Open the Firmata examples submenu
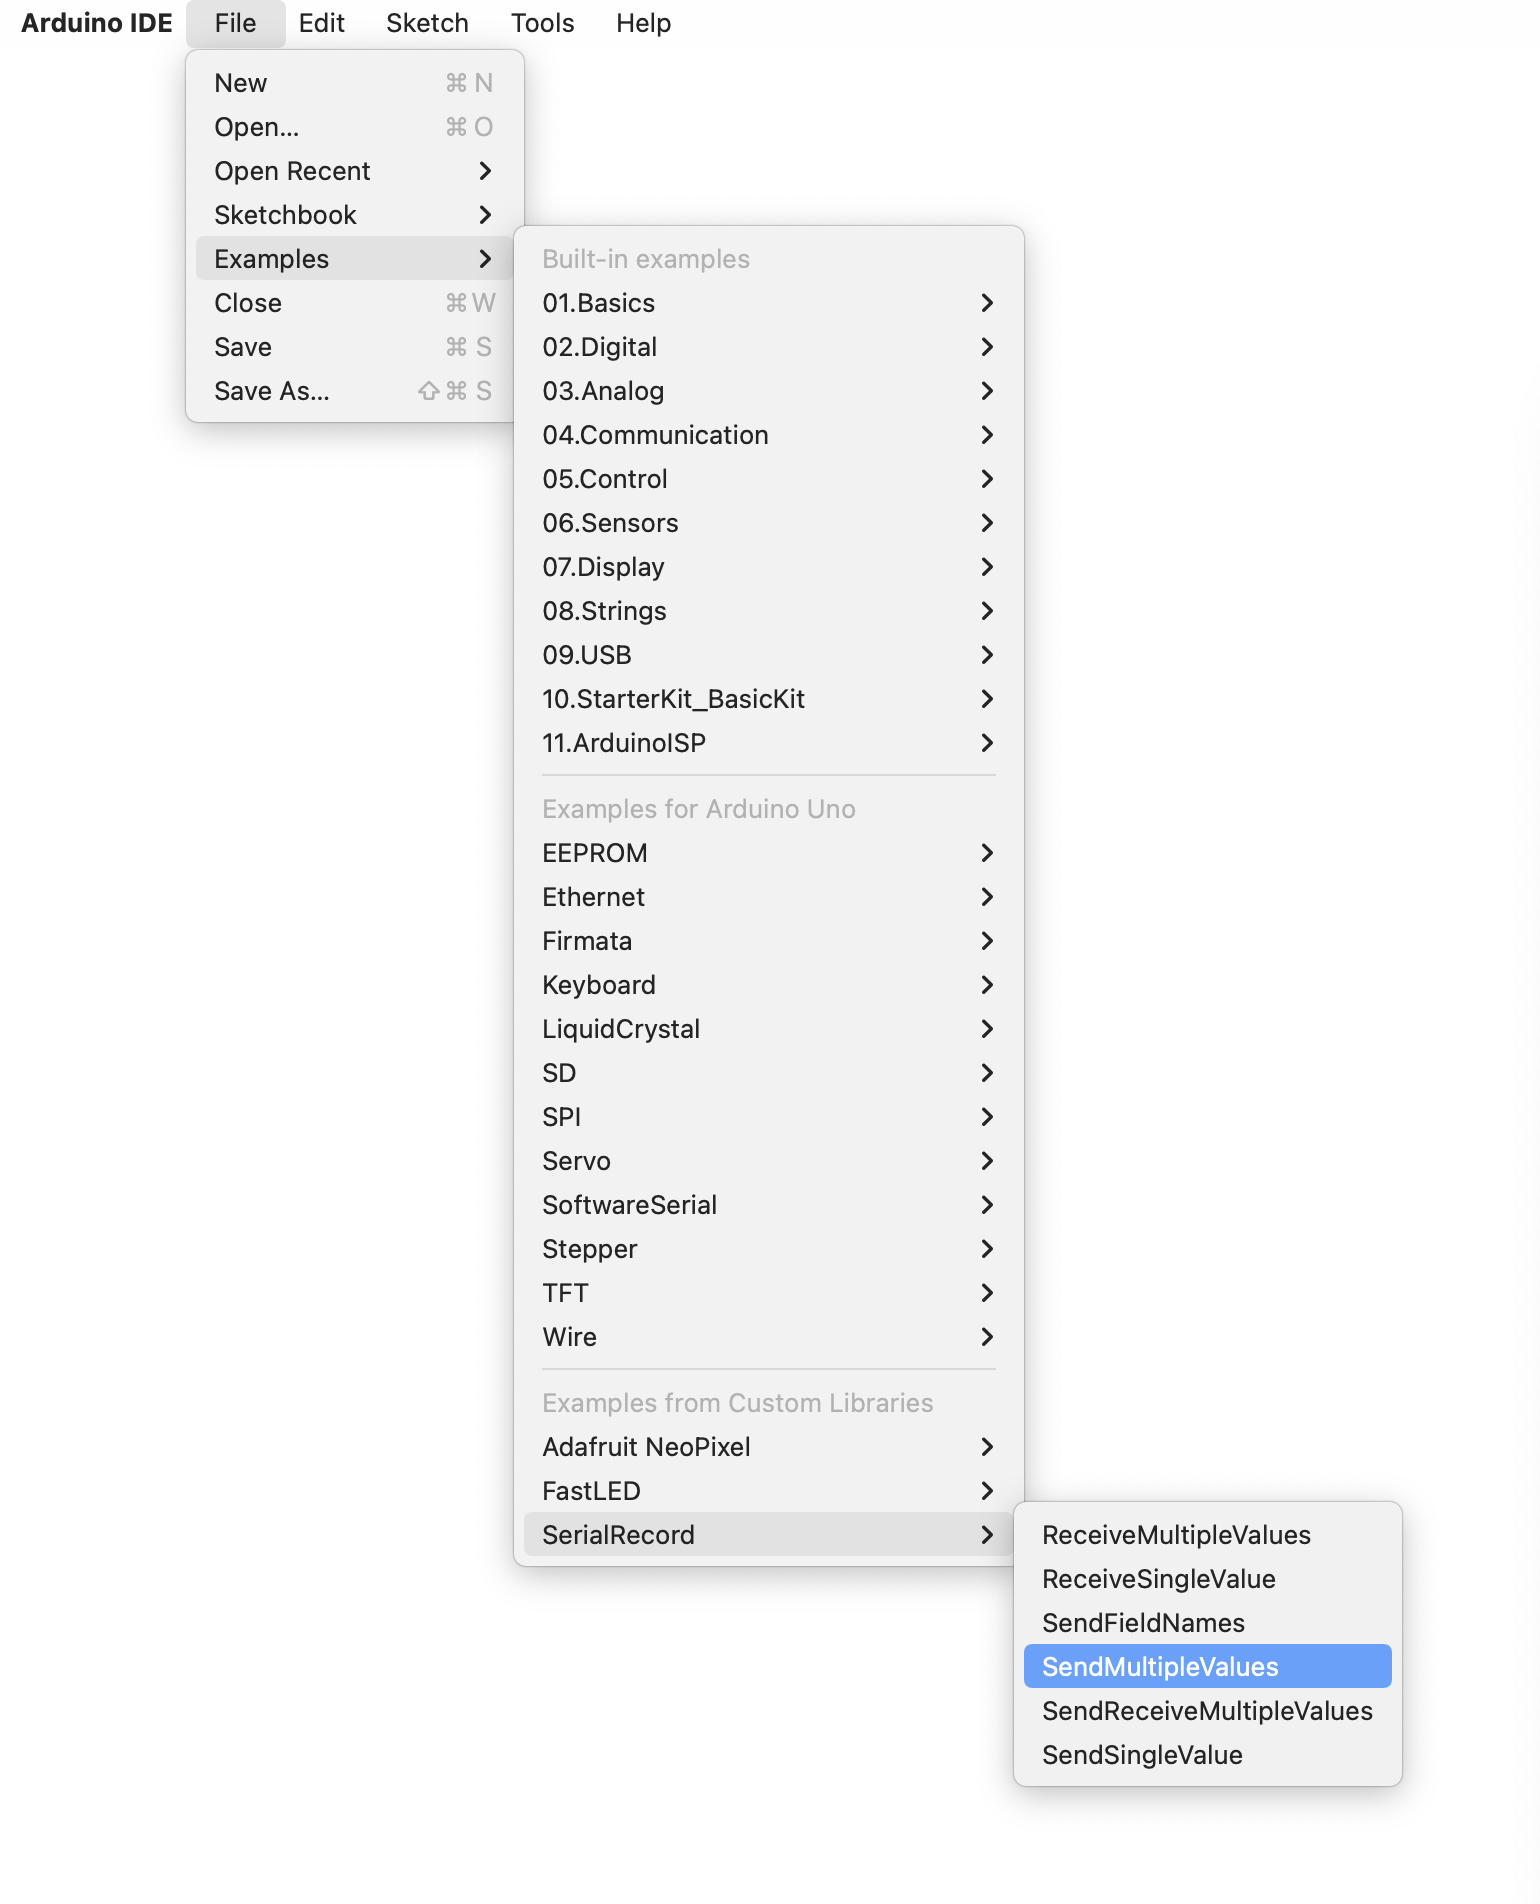This screenshot has width=1540, height=1904. coord(768,941)
